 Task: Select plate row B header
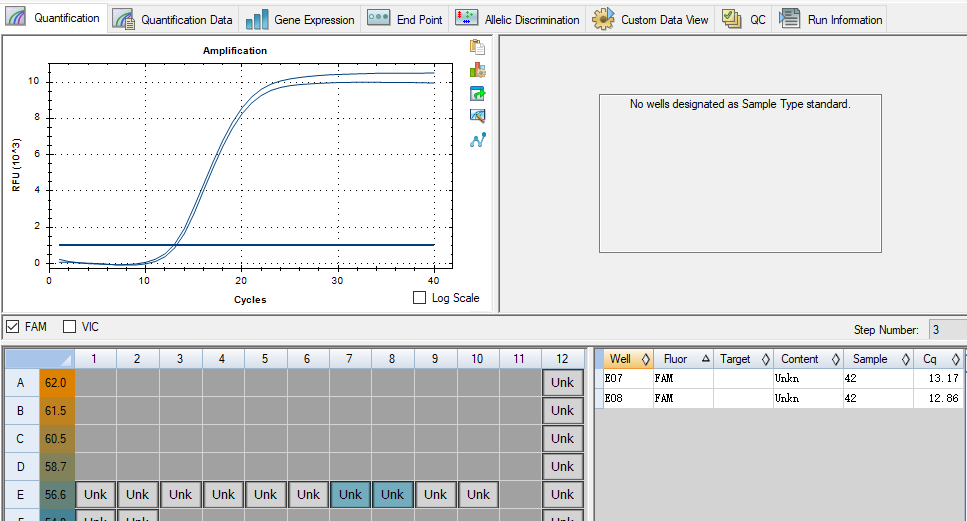[x=21, y=411]
